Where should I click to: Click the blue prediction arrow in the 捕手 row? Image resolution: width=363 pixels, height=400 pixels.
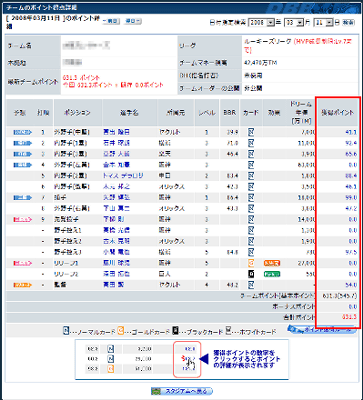tap(22, 198)
